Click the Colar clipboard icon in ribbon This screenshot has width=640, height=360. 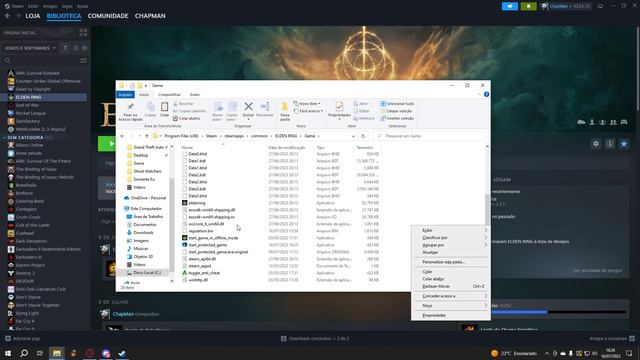coord(164,109)
